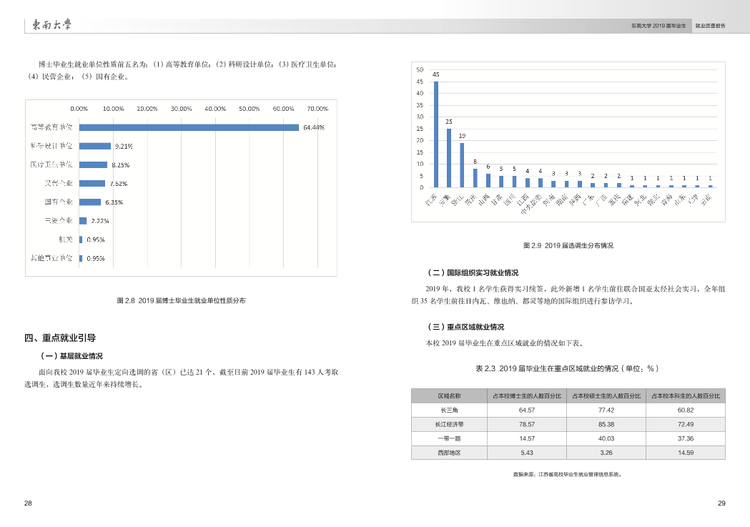Click the 就业质量报告 header label
The height and width of the screenshot is (527, 750).
point(710,25)
